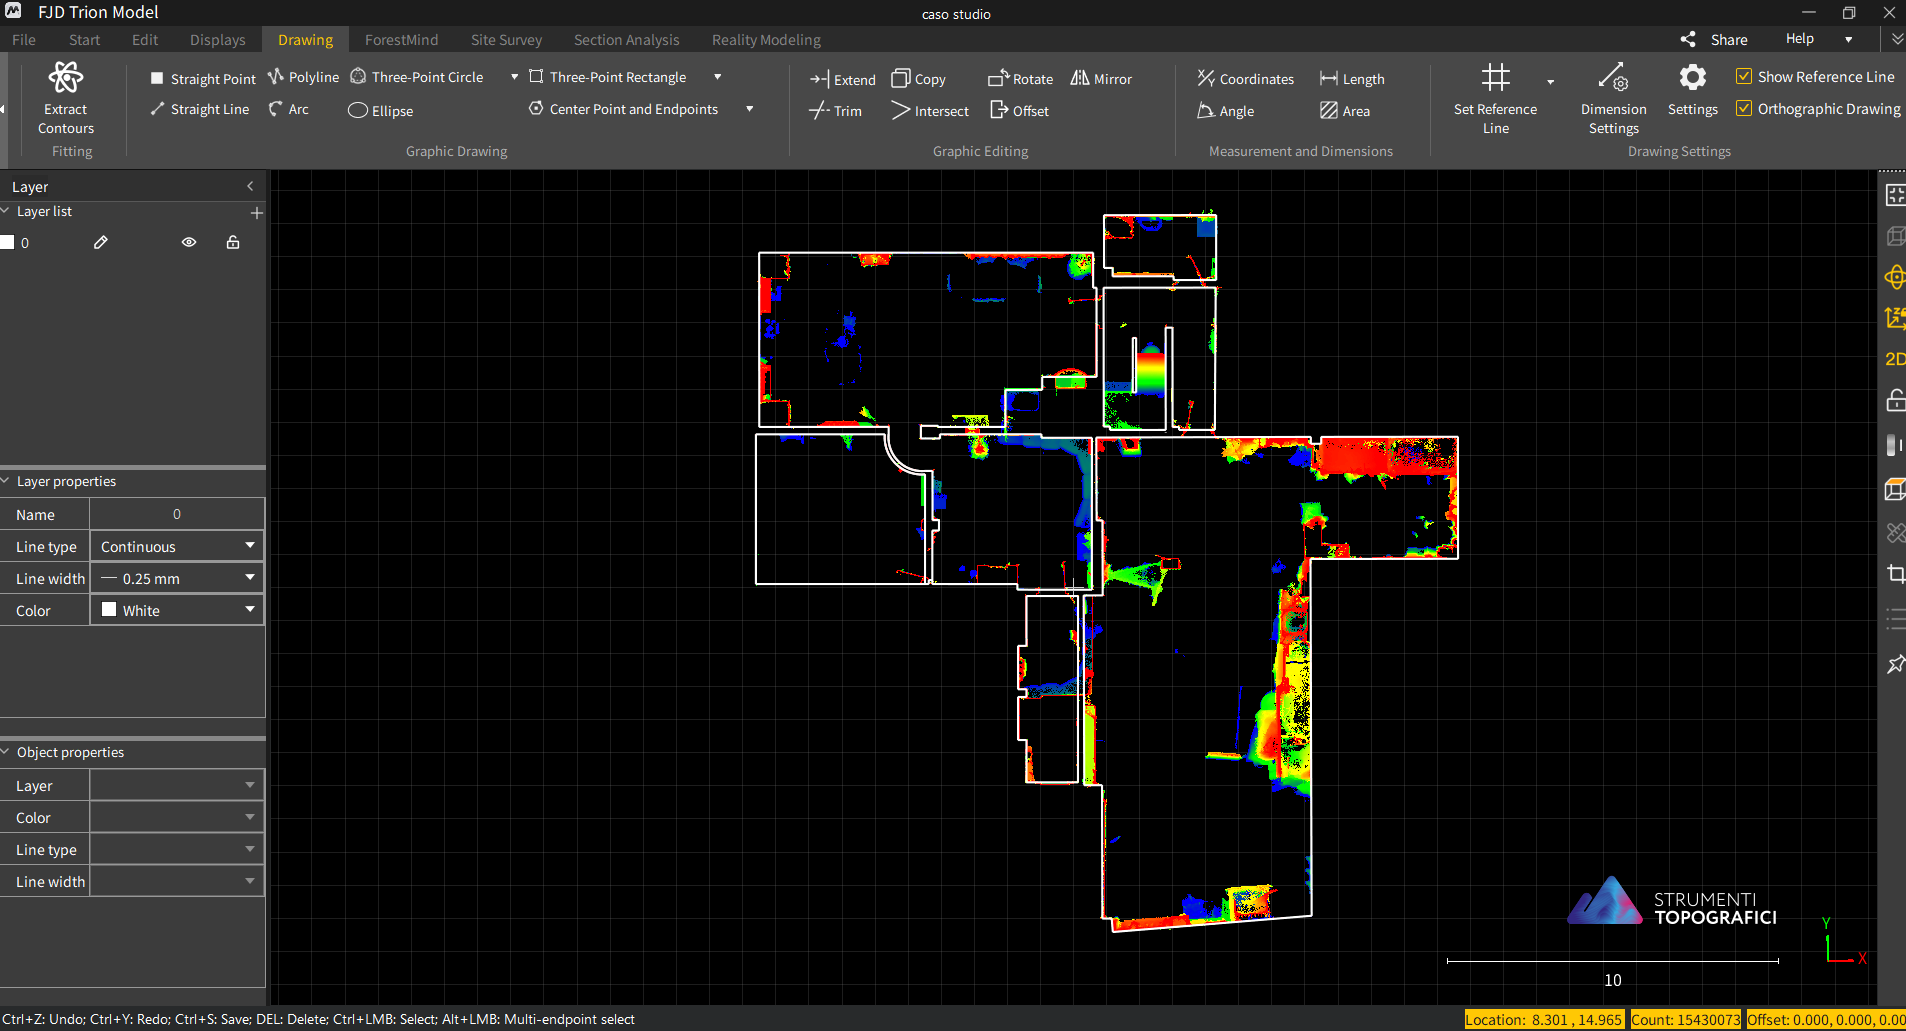
Task: Use the Trim editing tool
Action: 836,111
